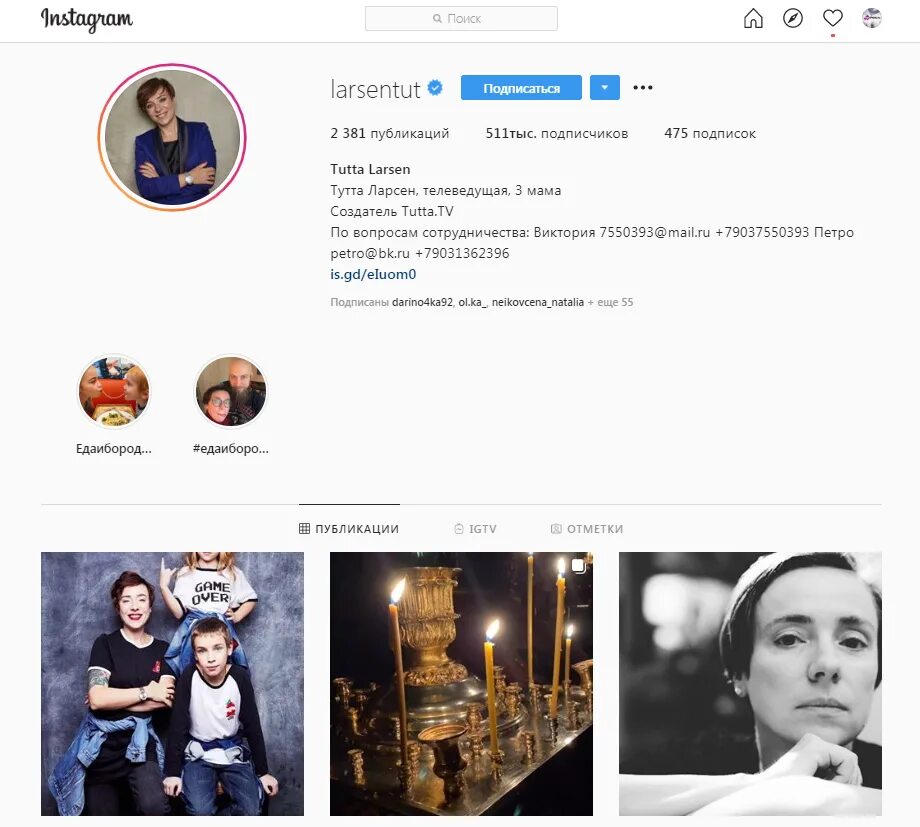Open the Explore compass icon
Image resolution: width=920 pixels, height=827 pixels.
click(x=793, y=19)
